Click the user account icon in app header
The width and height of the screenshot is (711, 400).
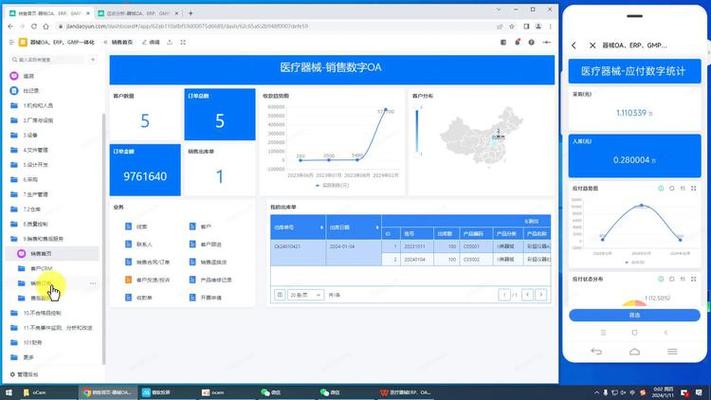(546, 42)
